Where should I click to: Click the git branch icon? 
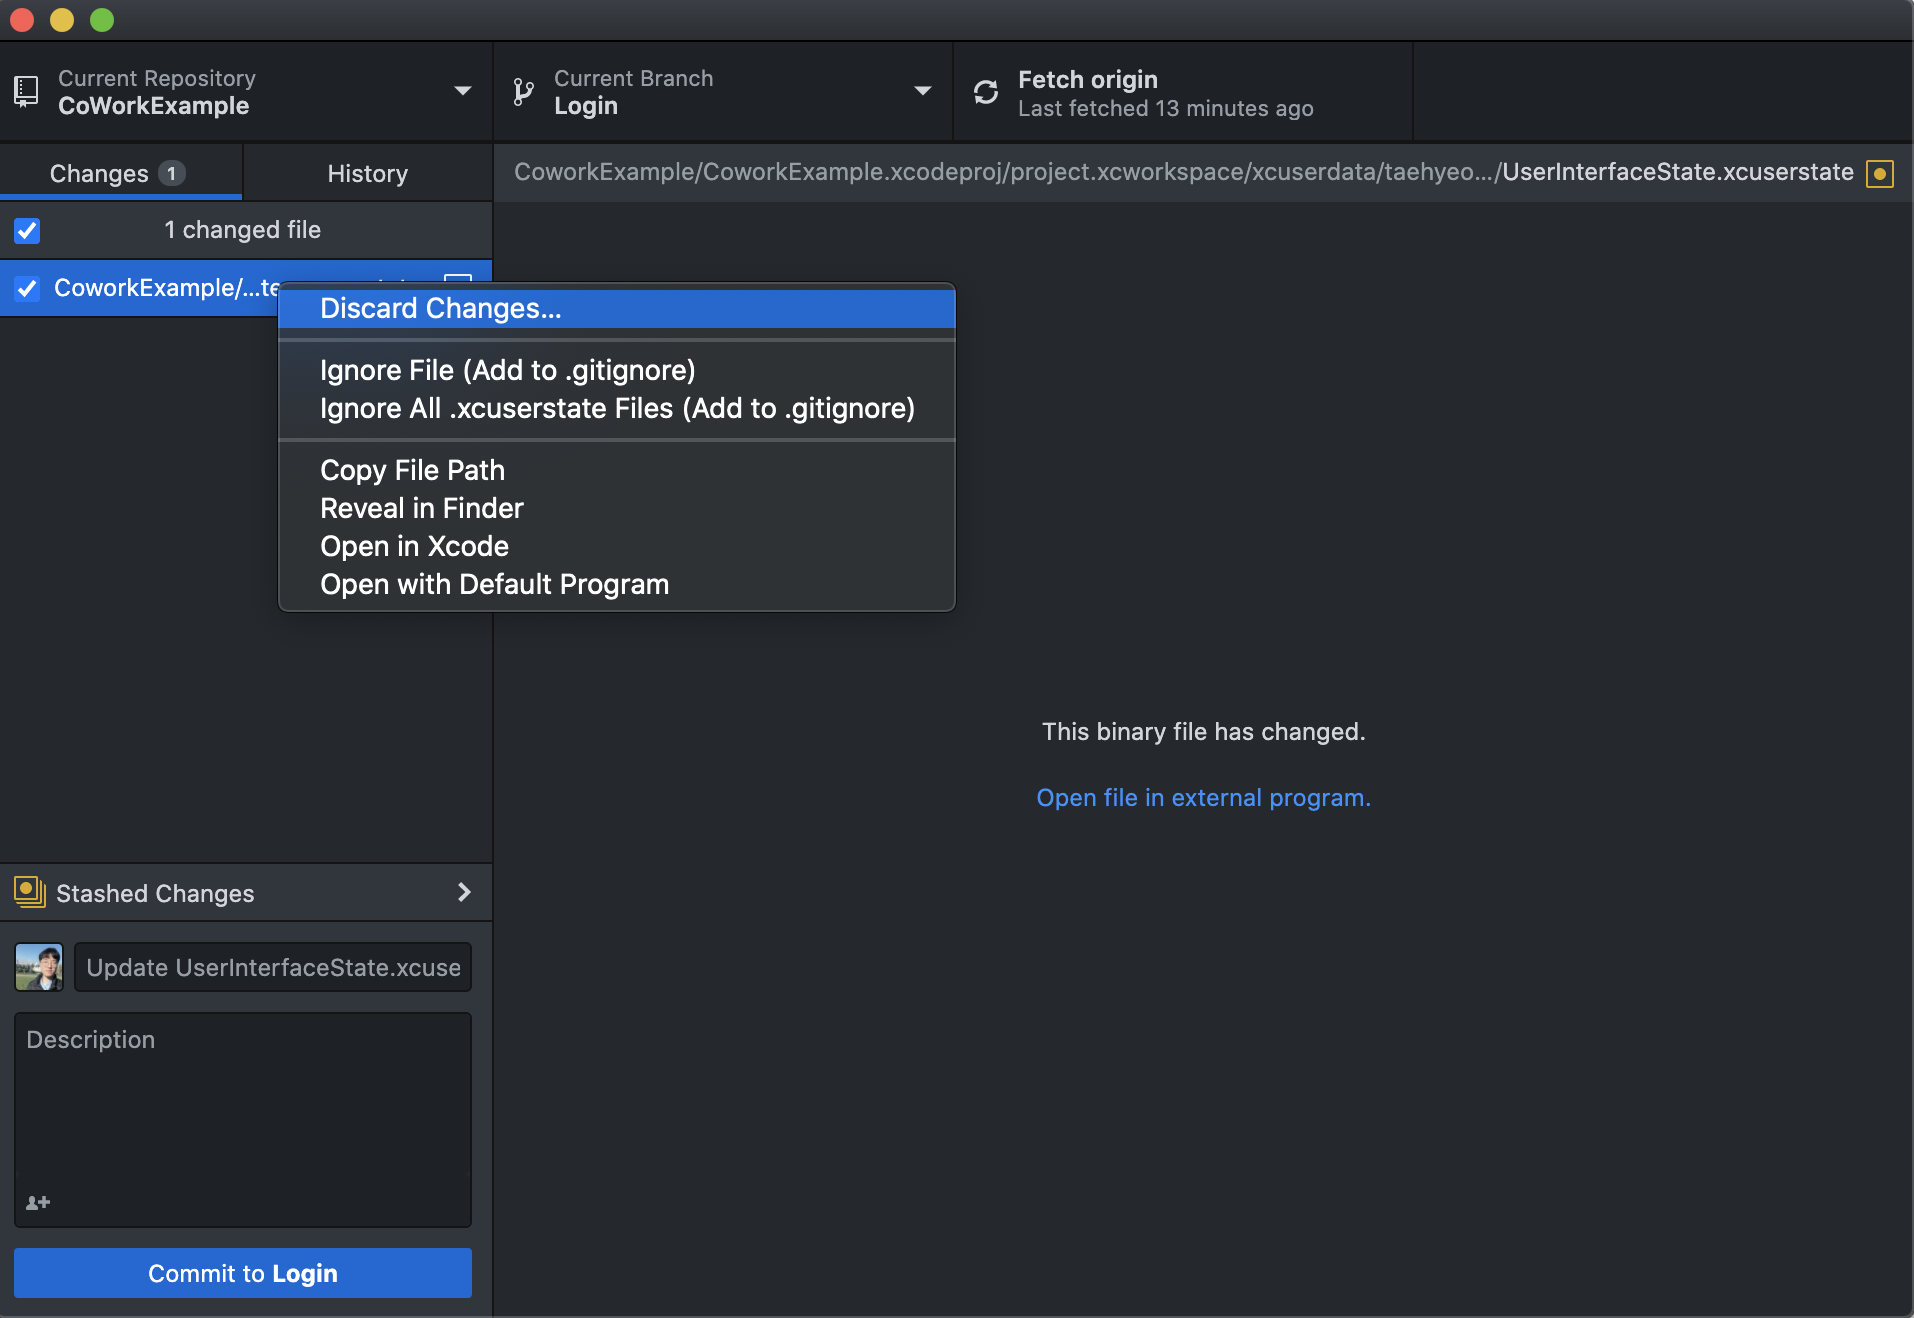tap(523, 92)
